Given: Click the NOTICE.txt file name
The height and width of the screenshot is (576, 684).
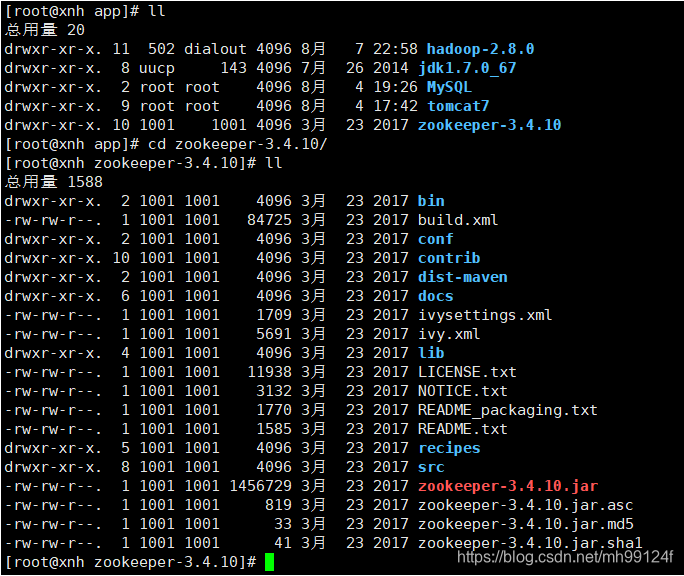Looking at the screenshot, I should pos(462,391).
